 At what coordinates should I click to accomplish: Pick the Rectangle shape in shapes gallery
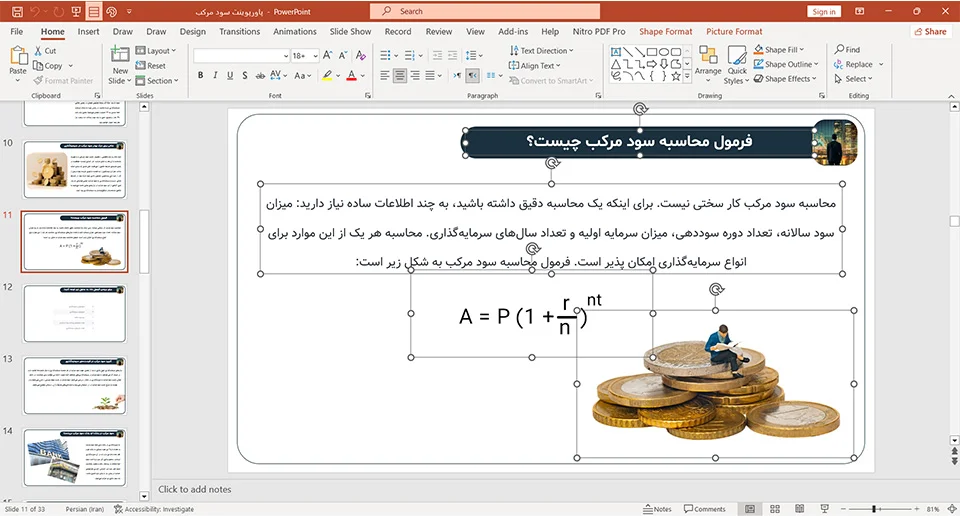(x=651, y=52)
